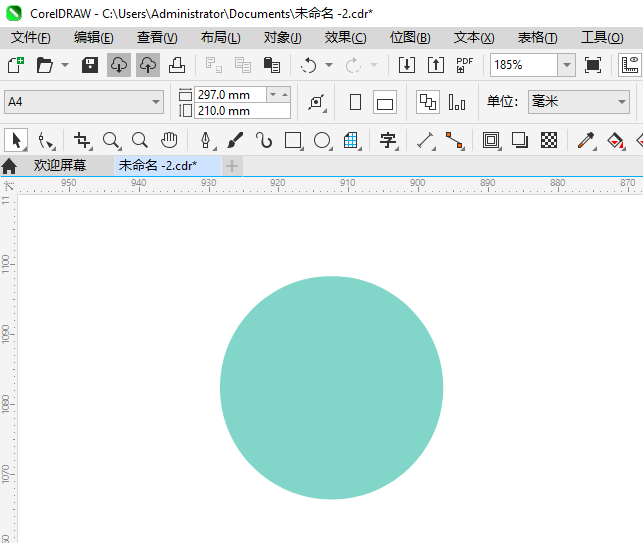The height and width of the screenshot is (543, 643).
Task: Click the New document icon
Action: pos(16,65)
